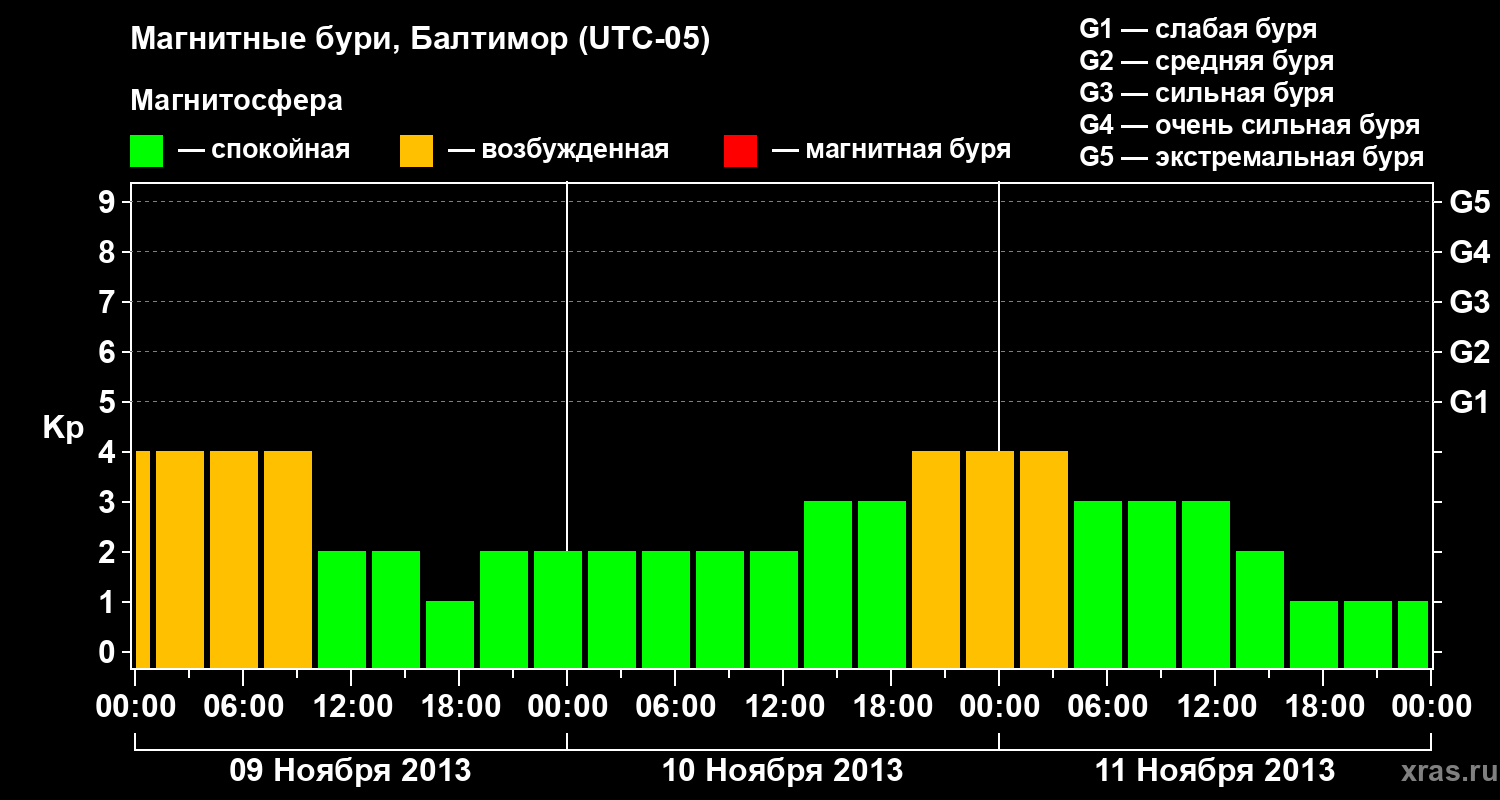Click the 12:00 time label for 10 Ноября
Viewport: 1500px width, 800px height.
coord(783,707)
